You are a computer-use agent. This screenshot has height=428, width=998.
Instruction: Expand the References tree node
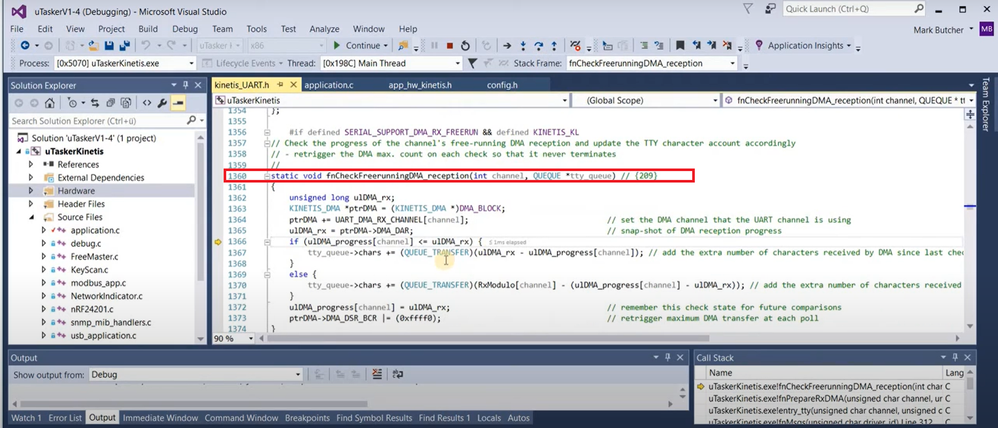(x=31, y=164)
